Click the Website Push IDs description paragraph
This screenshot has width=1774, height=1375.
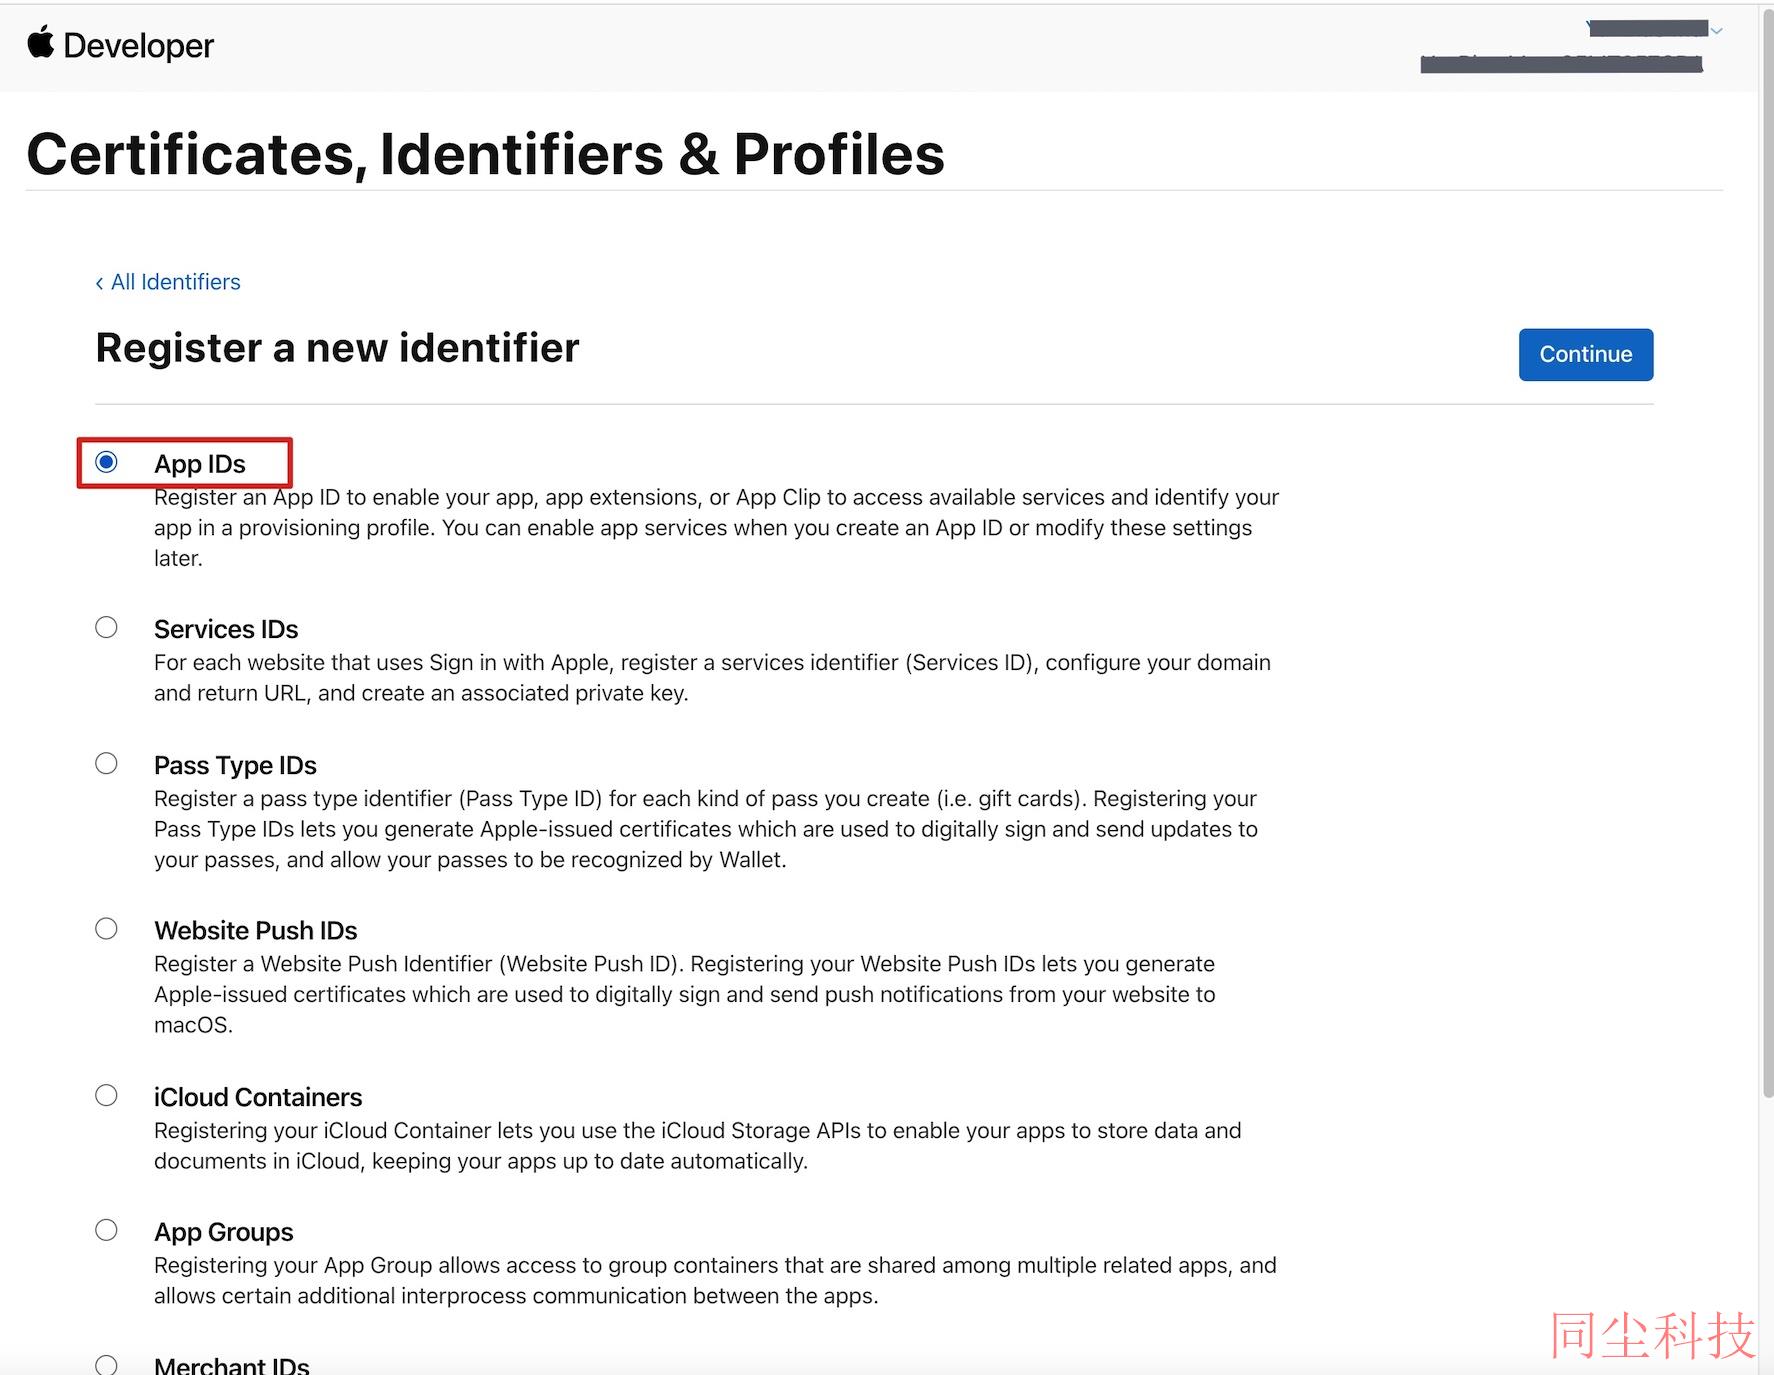click(x=685, y=994)
